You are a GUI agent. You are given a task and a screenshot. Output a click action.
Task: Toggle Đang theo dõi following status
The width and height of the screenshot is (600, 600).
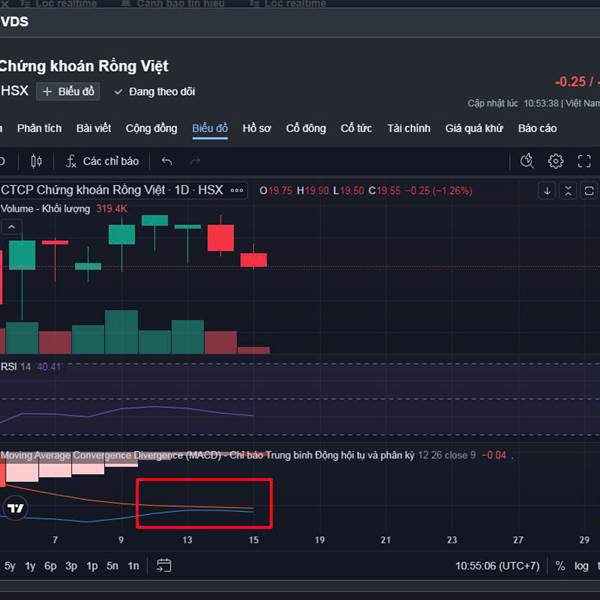tap(155, 92)
